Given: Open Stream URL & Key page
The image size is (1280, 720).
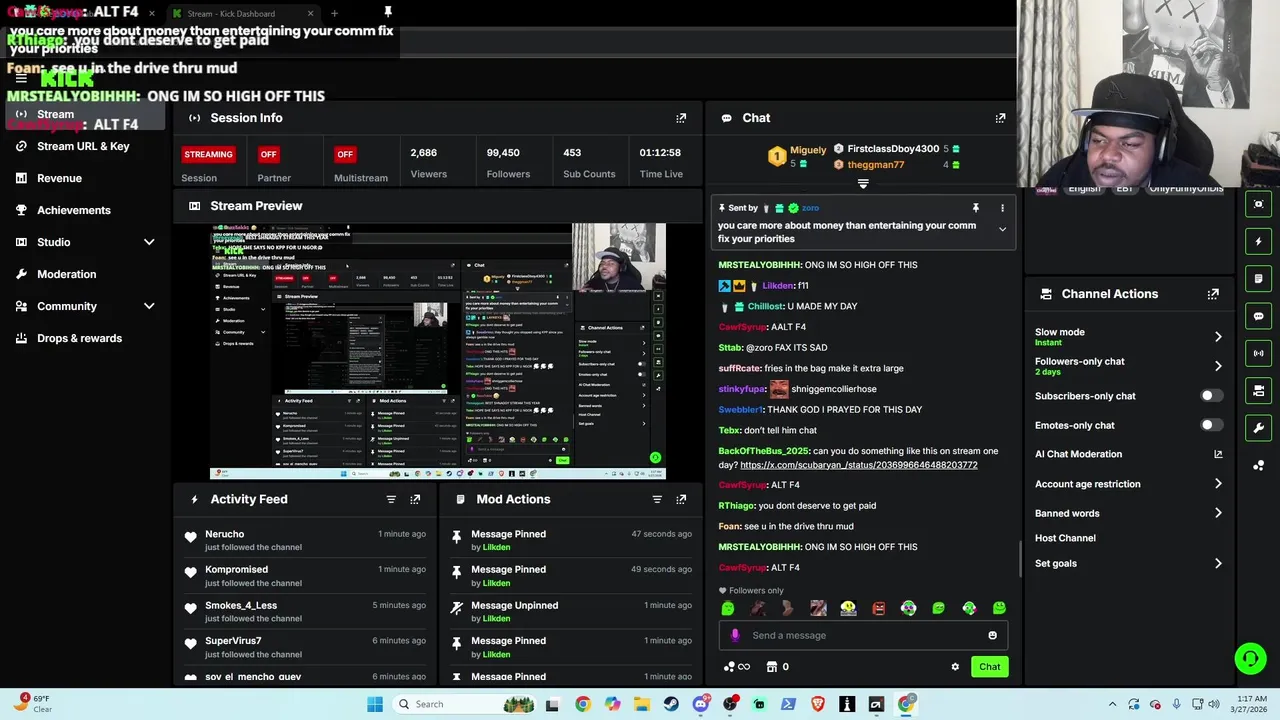Looking at the screenshot, I should (83, 146).
